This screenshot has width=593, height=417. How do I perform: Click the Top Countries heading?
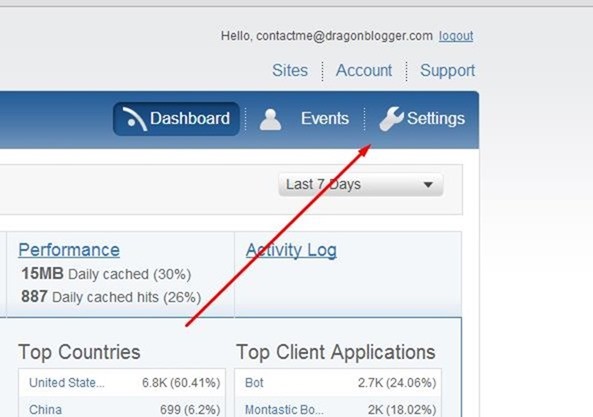click(79, 352)
